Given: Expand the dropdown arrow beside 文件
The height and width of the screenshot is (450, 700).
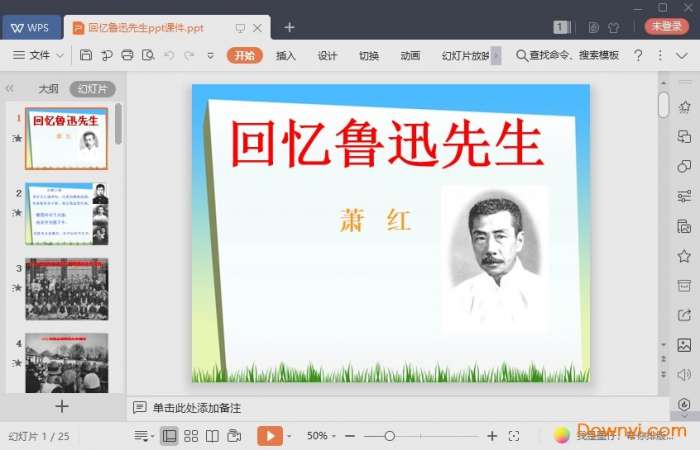Looking at the screenshot, I should coord(60,56).
